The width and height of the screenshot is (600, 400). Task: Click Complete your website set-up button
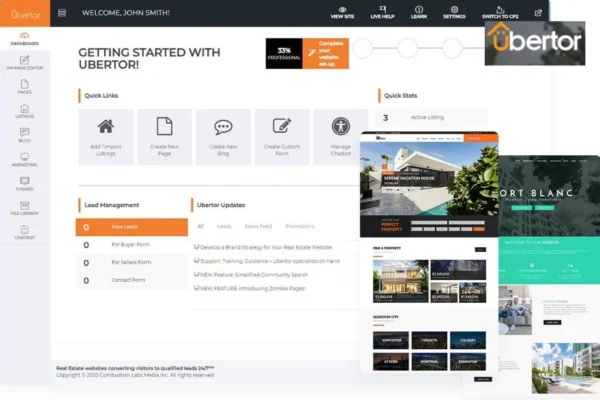326,54
